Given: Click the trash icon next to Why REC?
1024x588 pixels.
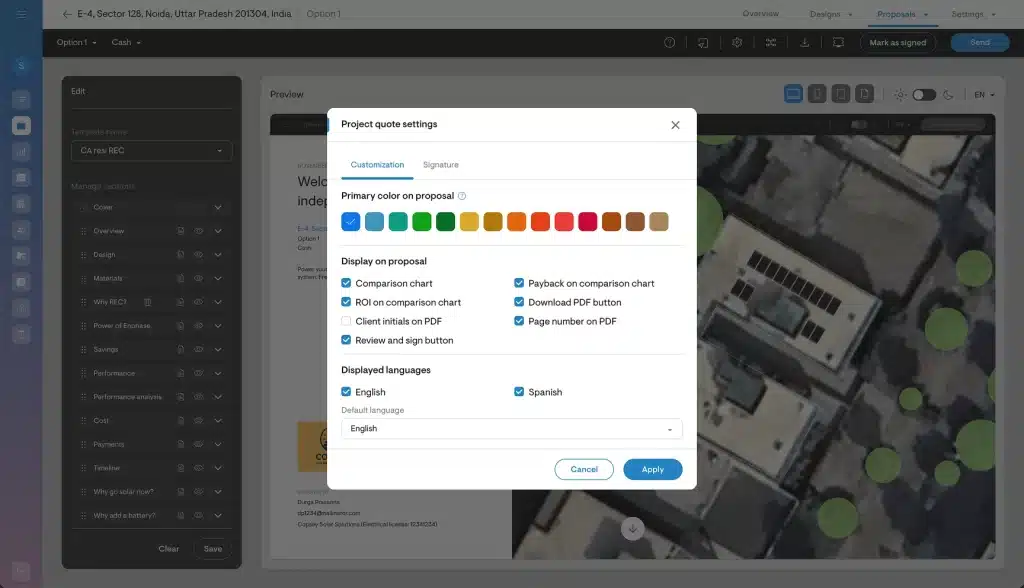Looking at the screenshot, I should point(147,302).
